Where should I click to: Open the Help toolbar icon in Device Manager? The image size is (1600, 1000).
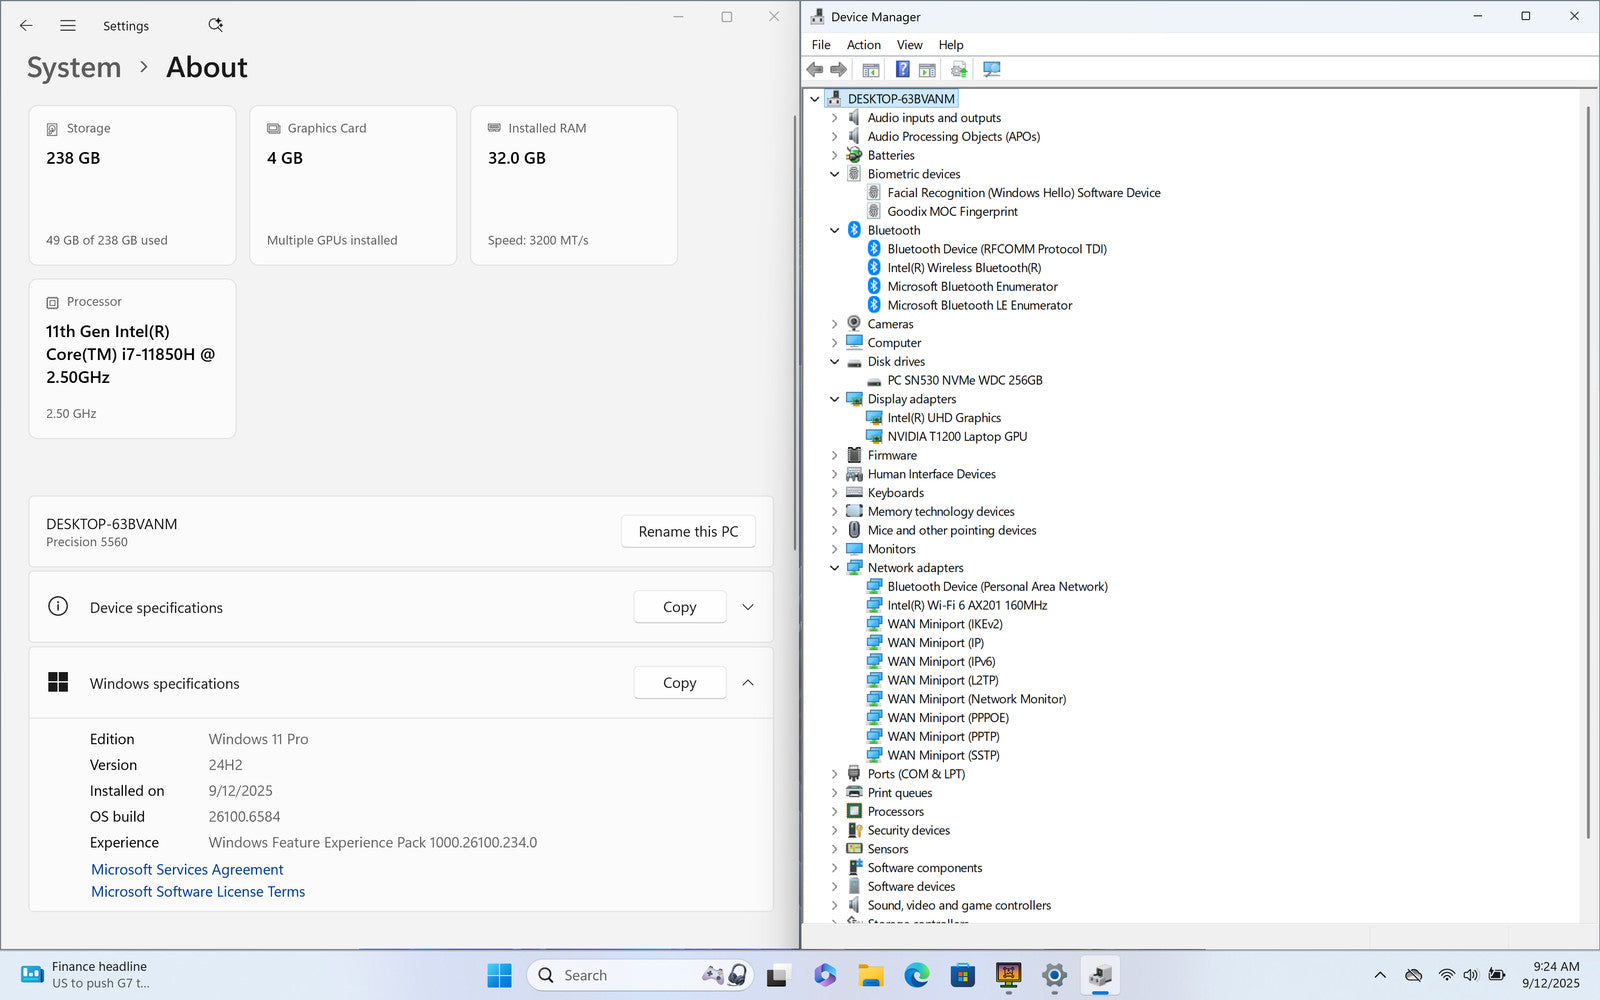point(902,69)
